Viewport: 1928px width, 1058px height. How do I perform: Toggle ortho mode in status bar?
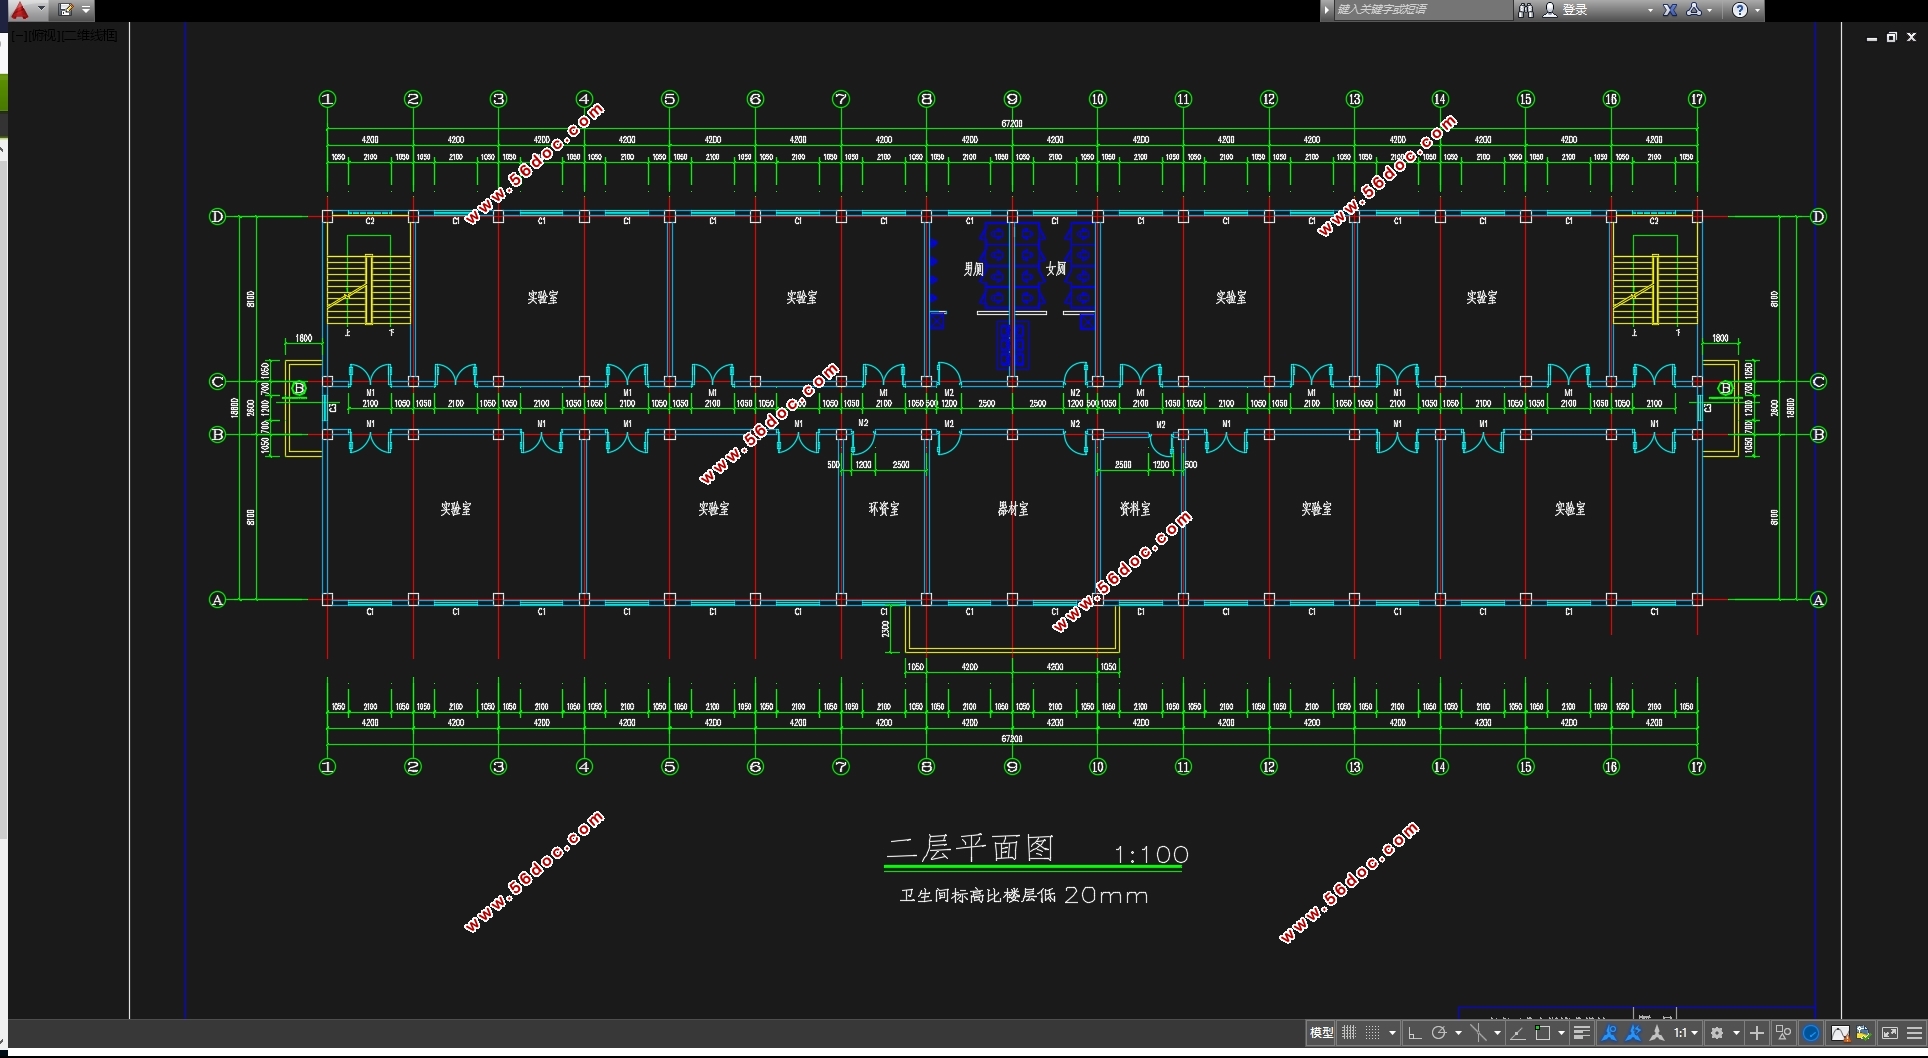tap(1414, 1033)
